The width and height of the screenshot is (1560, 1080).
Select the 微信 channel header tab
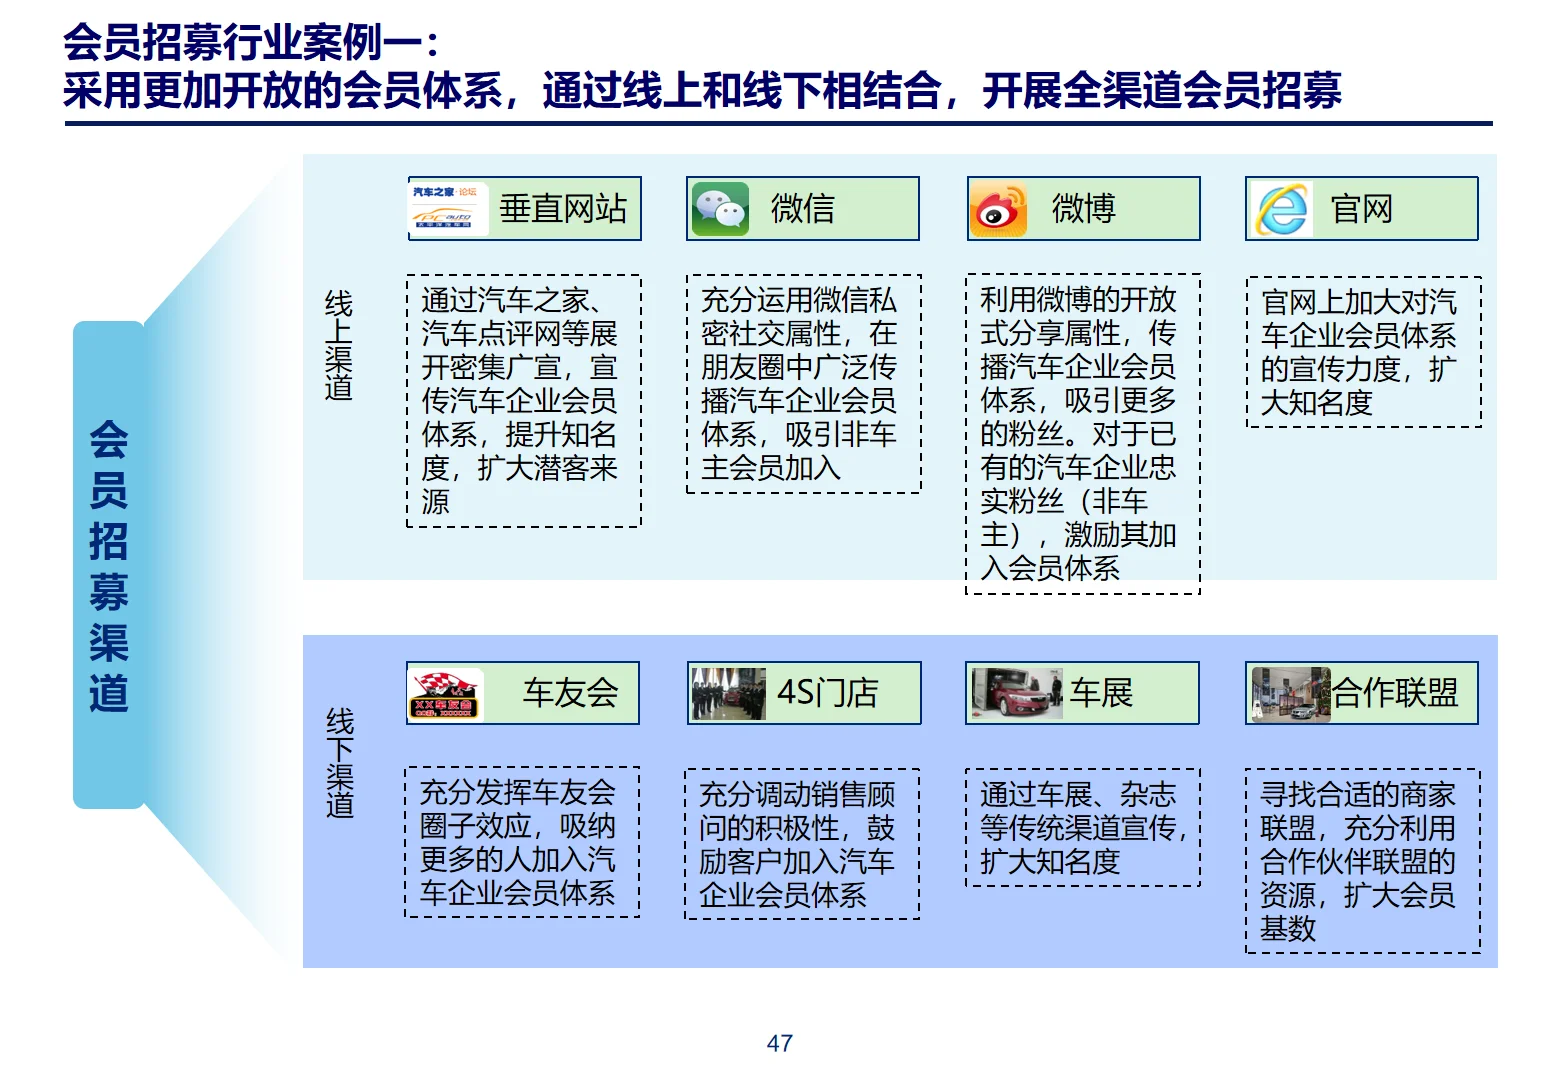pos(803,208)
